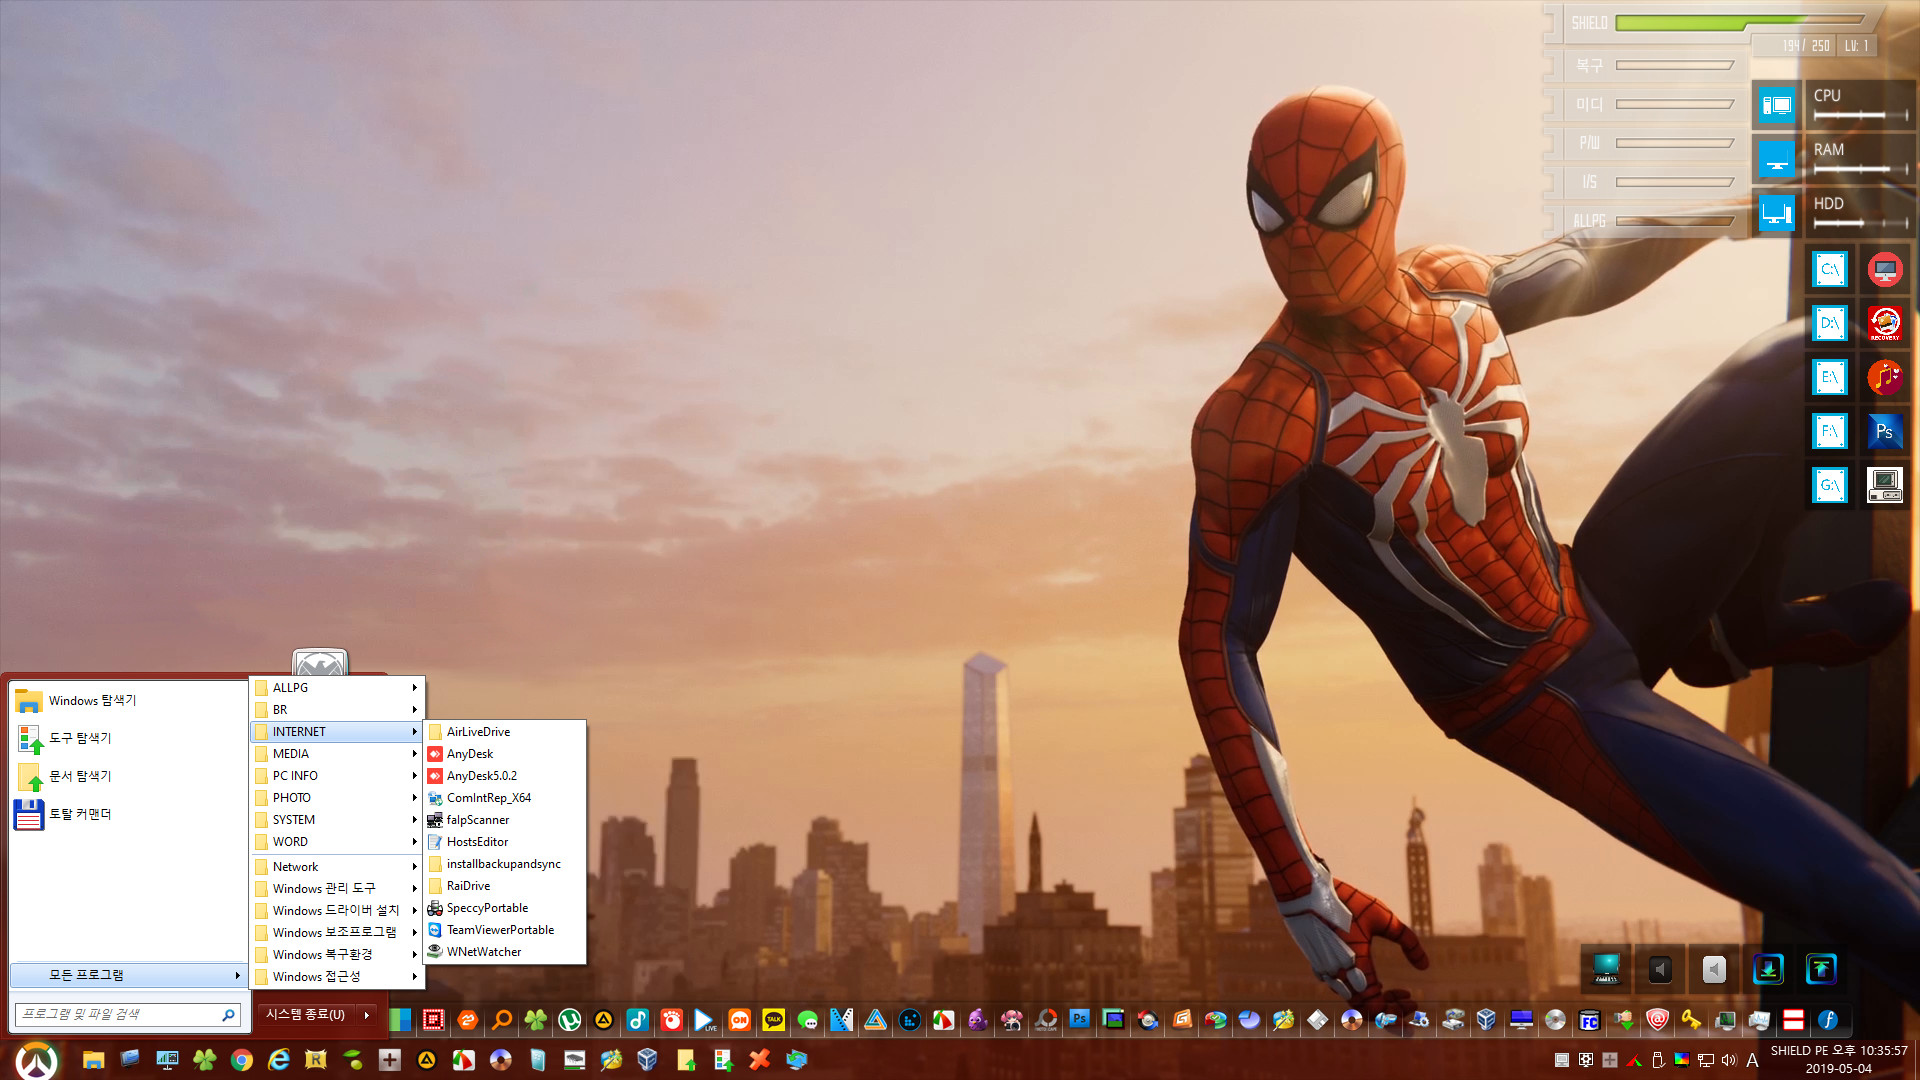Image resolution: width=1920 pixels, height=1080 pixels.
Task: Launch Photoshop from the taskbar dock
Action: [1080, 1019]
